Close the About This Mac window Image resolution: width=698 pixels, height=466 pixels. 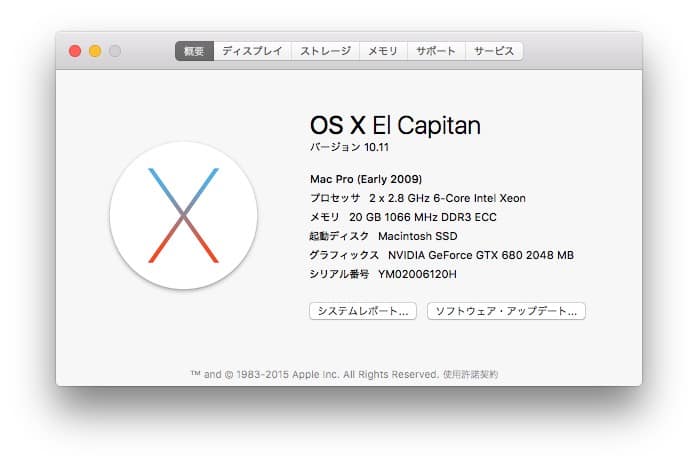[75, 51]
